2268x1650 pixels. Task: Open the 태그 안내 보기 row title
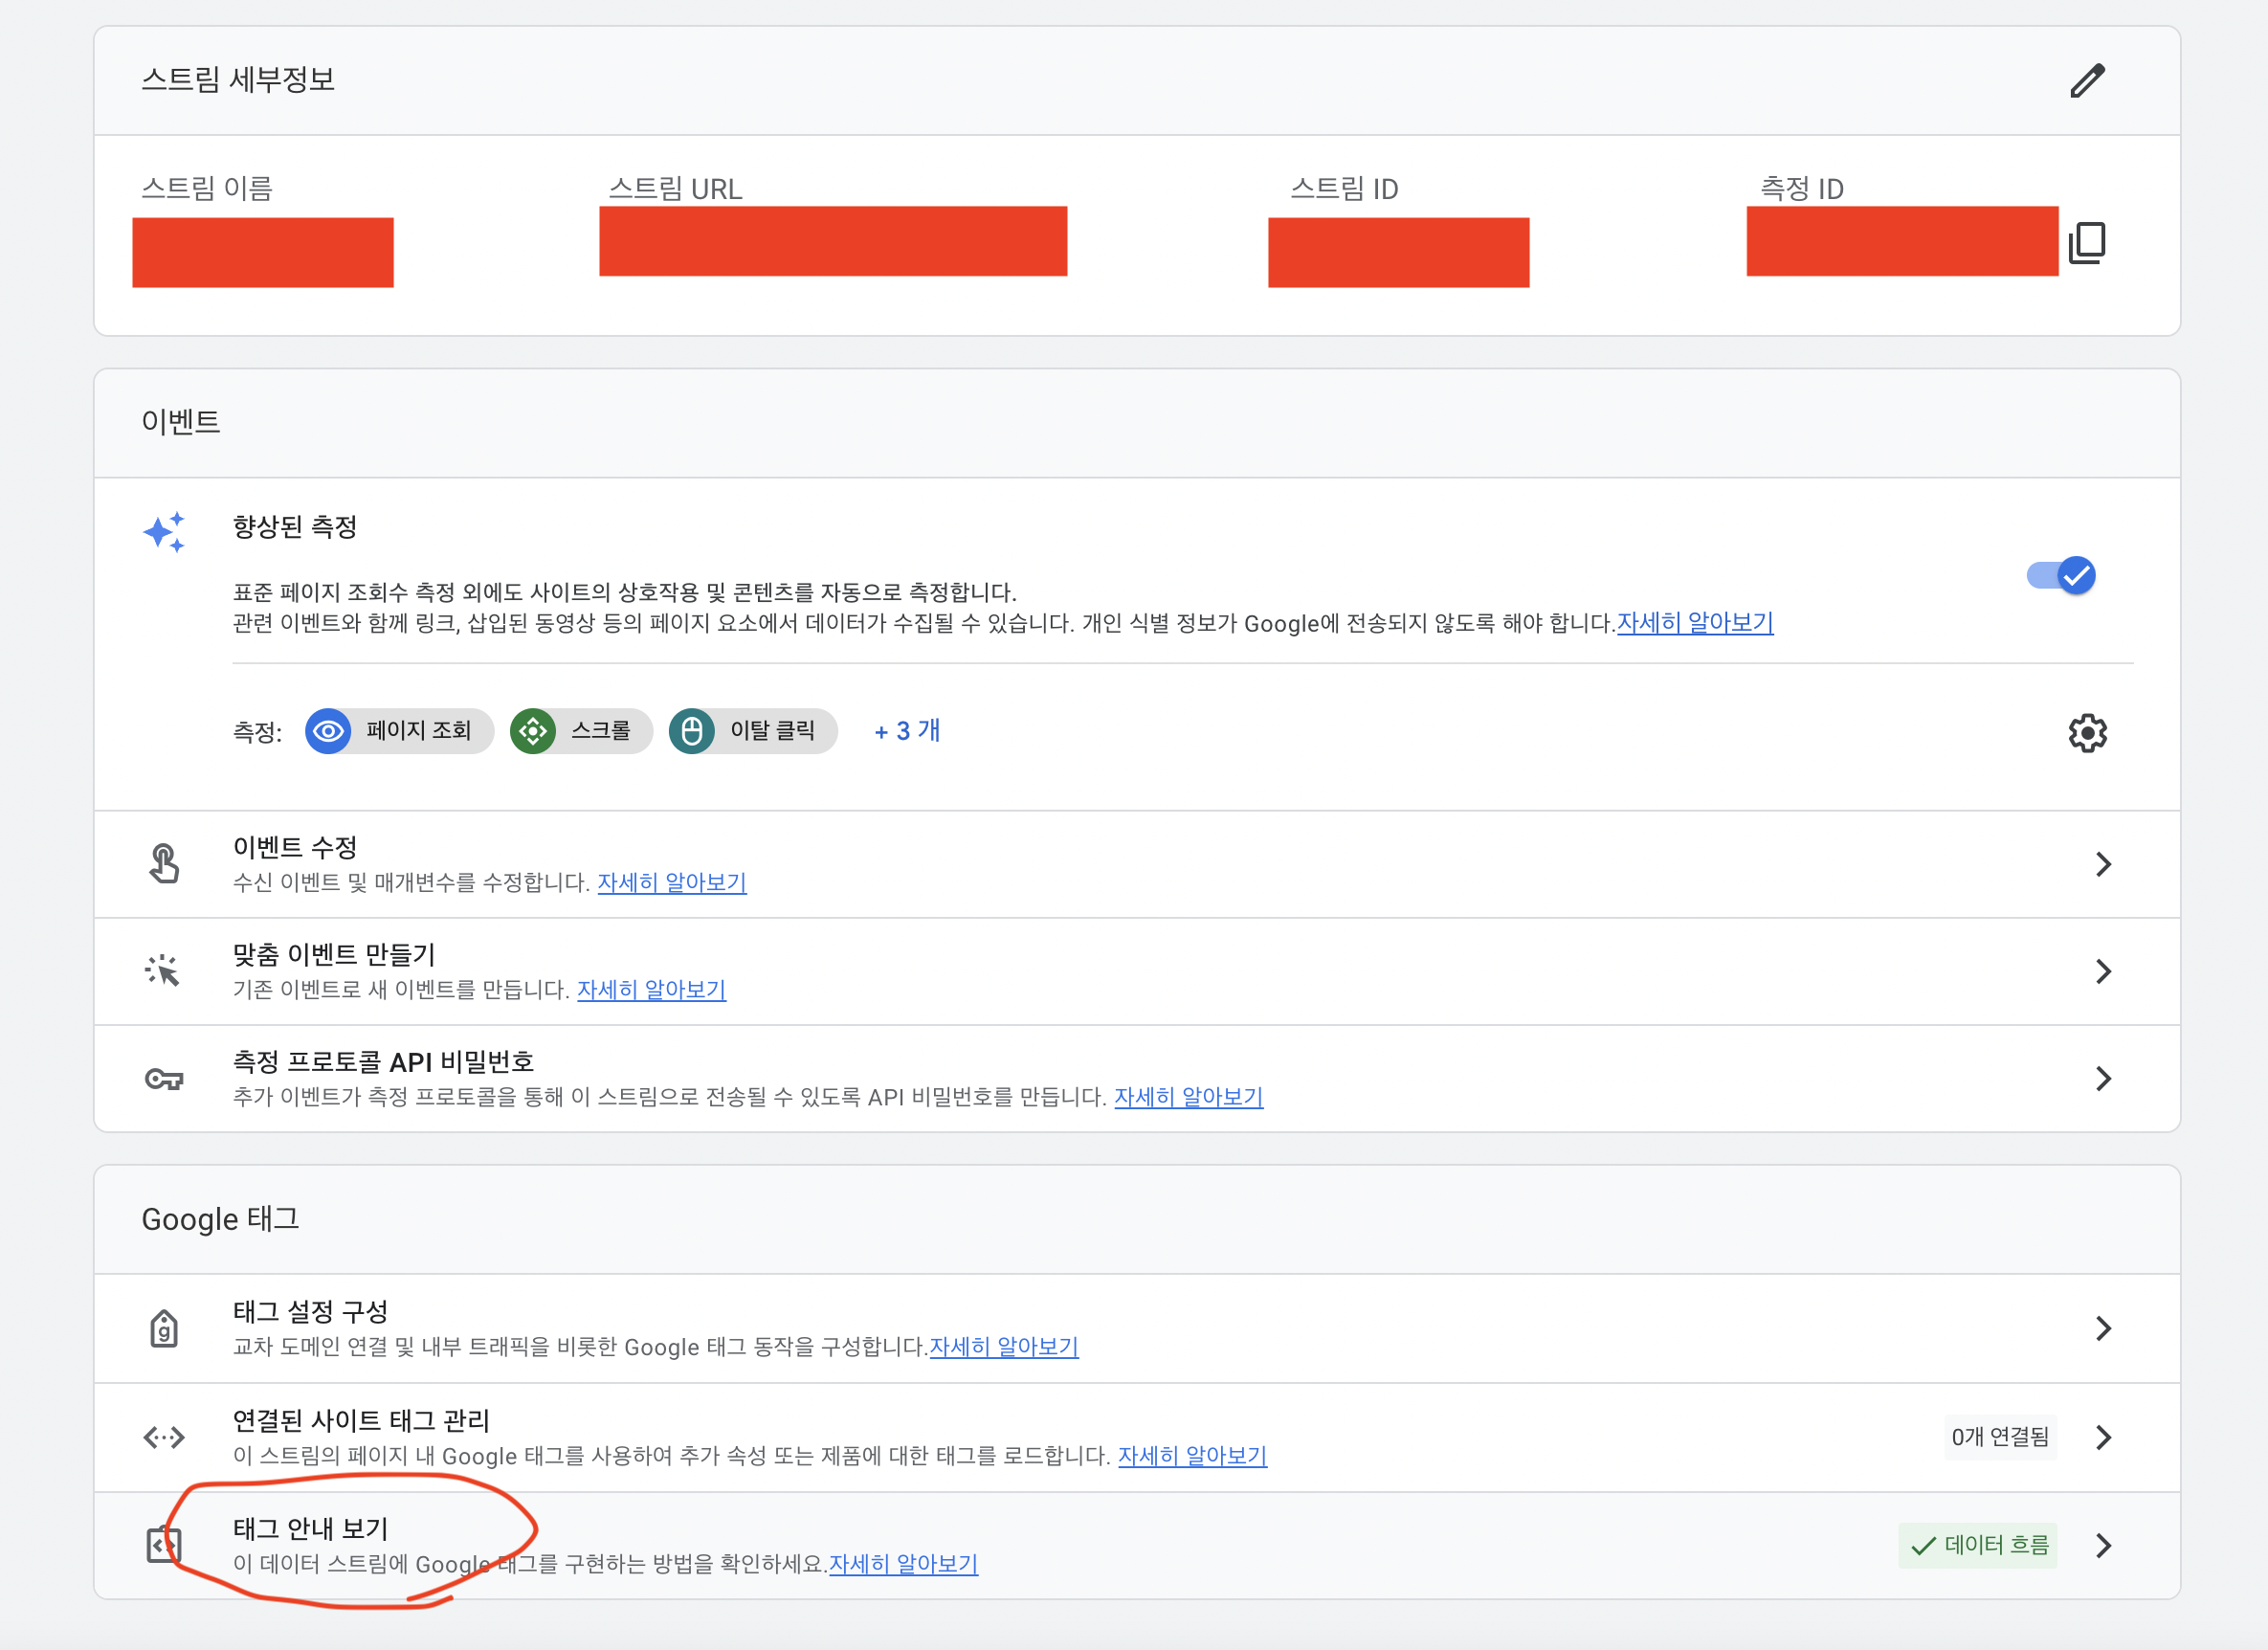tap(310, 1529)
